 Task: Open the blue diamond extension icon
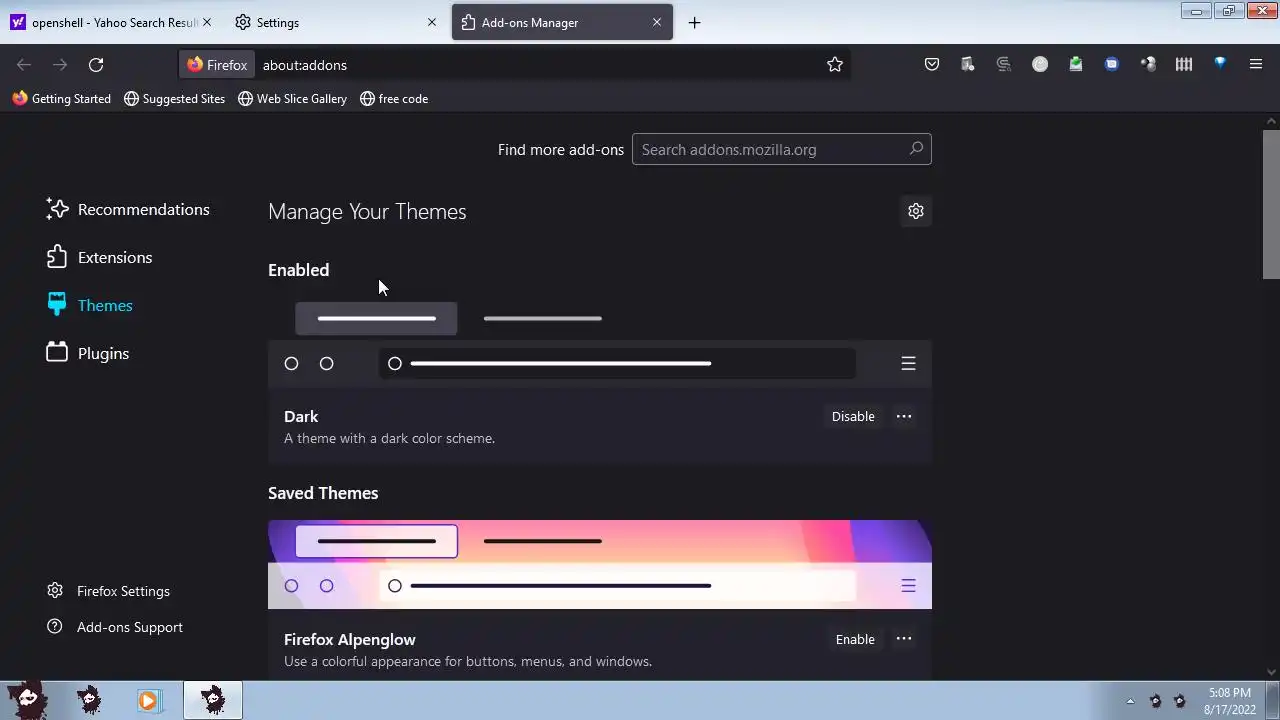pyautogui.click(x=1220, y=65)
